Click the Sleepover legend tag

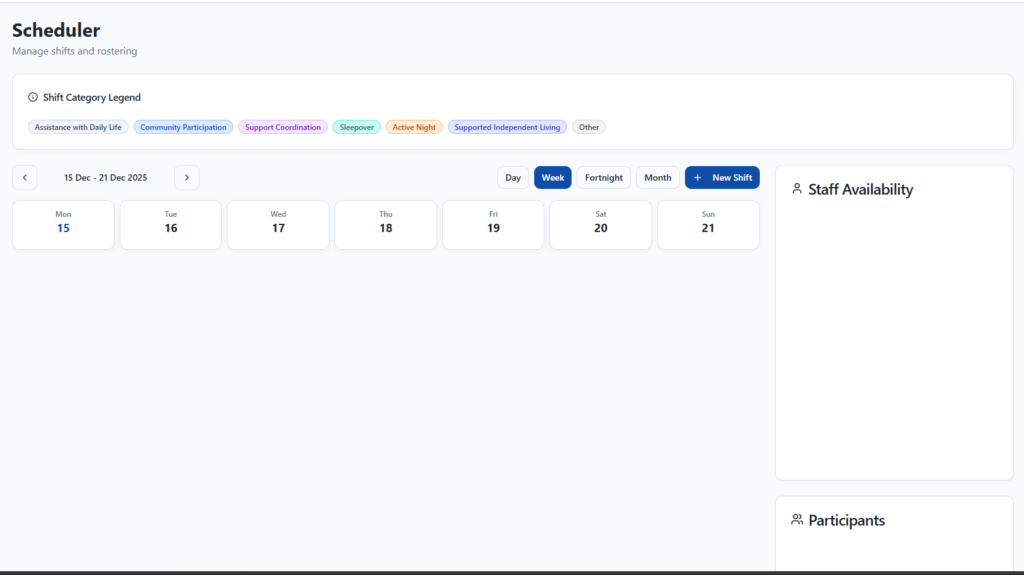coord(357,128)
